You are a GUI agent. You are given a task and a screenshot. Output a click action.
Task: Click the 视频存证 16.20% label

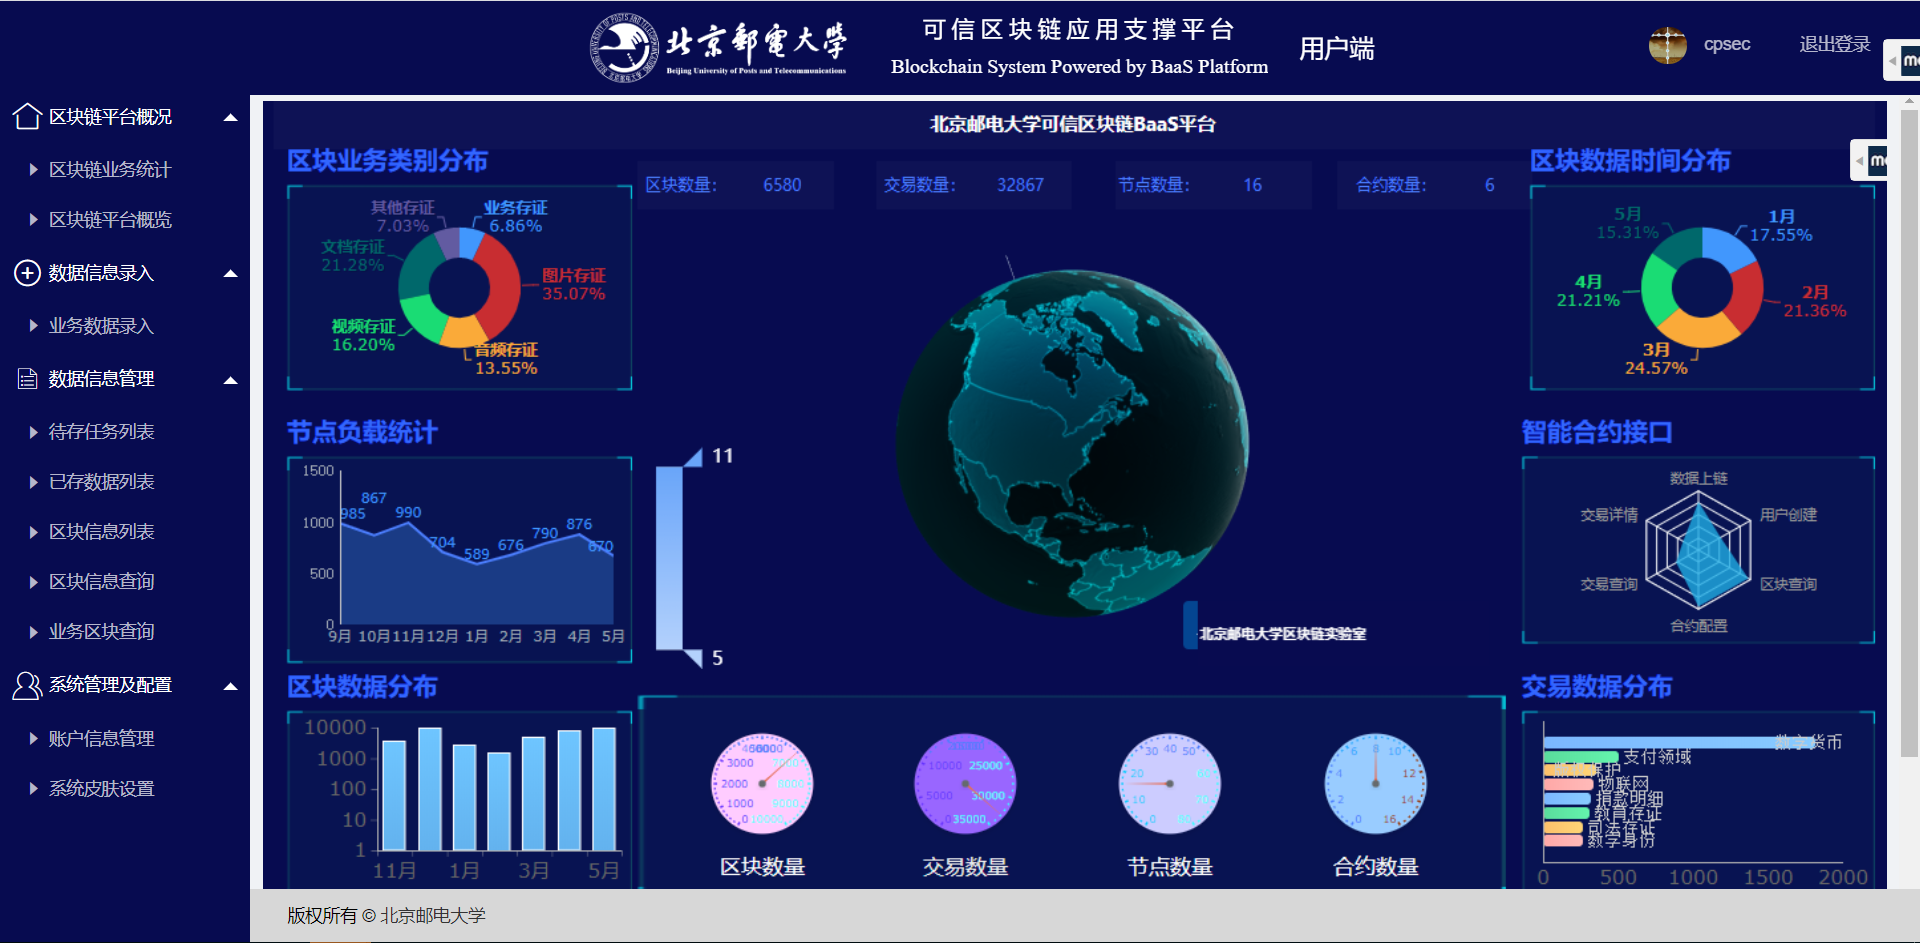363,336
